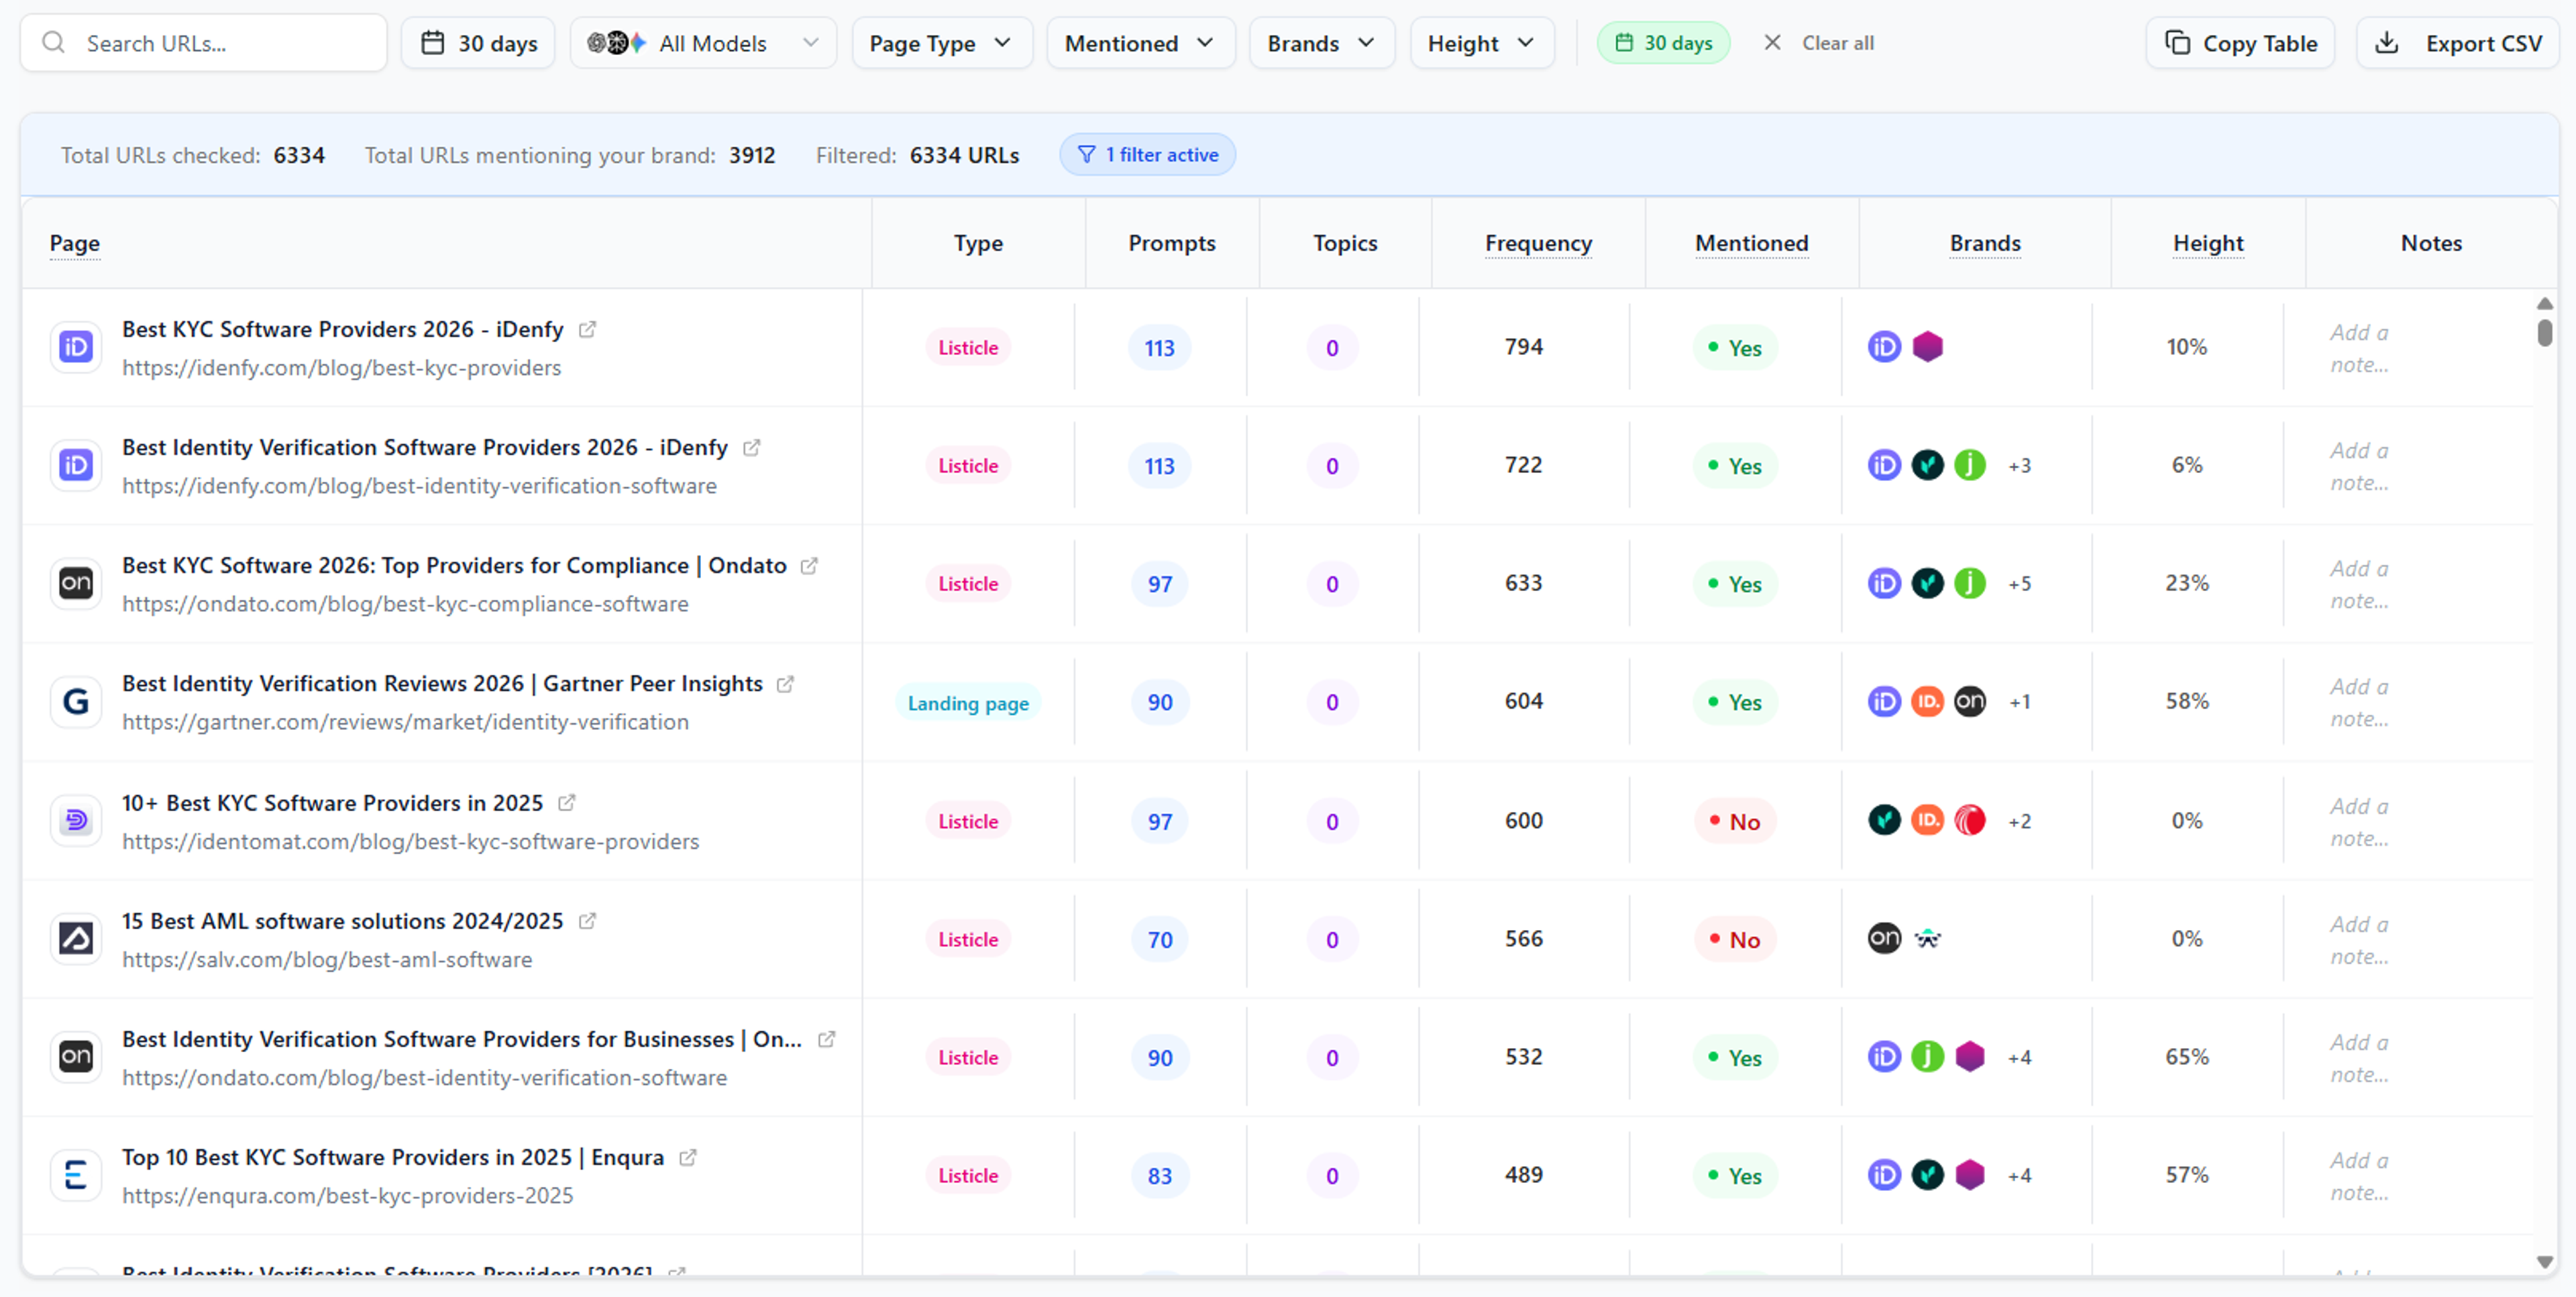Open external link icon for Enqura Top 10 row
Viewport: 2576px width, 1297px height.
point(688,1157)
